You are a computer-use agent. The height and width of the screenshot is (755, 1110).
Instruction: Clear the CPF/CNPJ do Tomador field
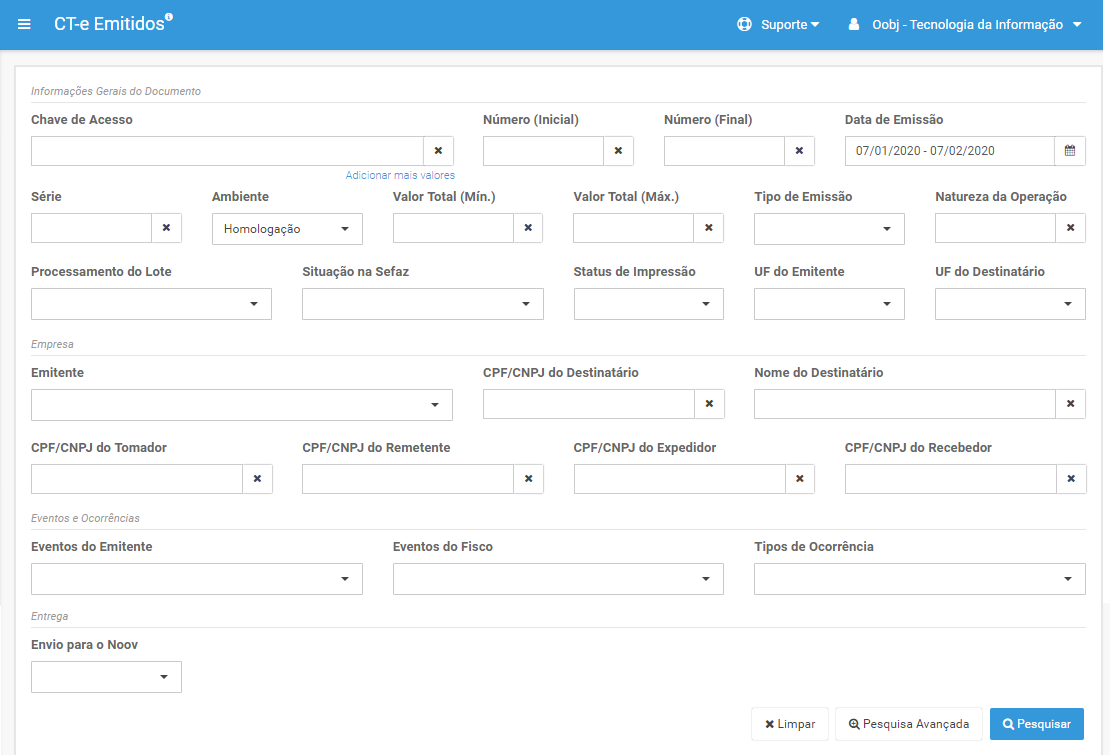(258, 479)
